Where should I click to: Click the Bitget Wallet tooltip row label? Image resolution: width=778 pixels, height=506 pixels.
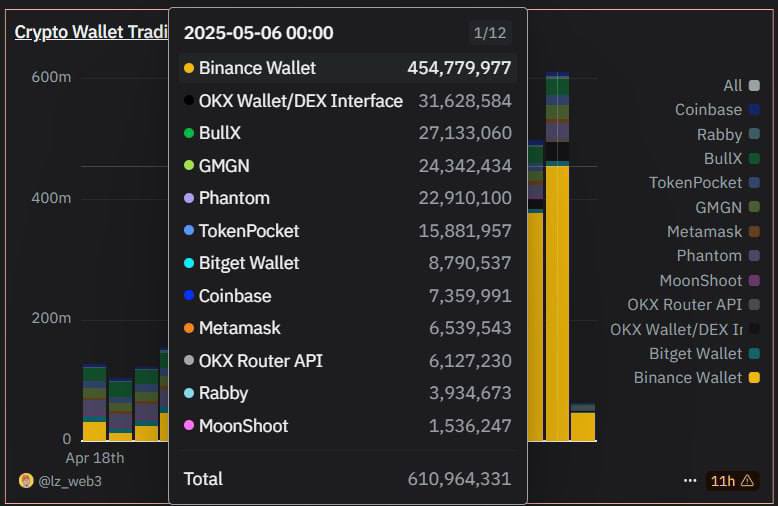pos(249,263)
